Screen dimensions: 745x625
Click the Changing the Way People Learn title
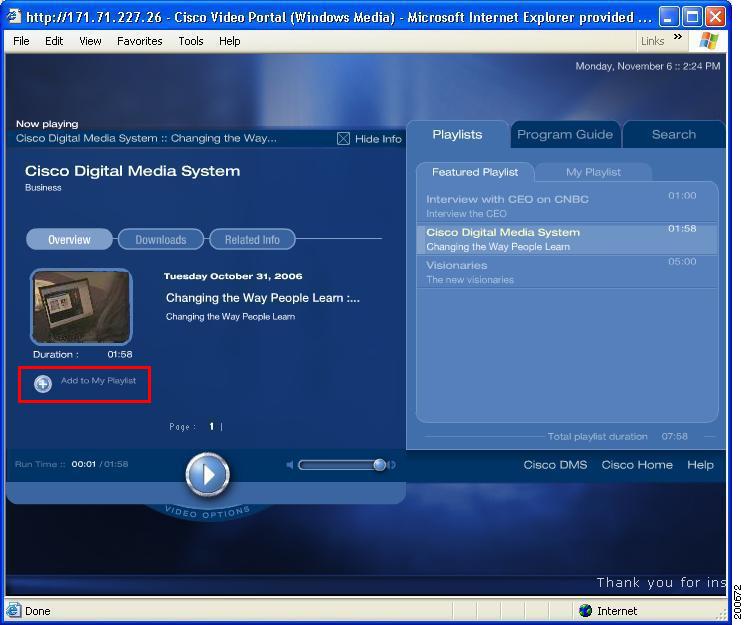tap(262, 298)
